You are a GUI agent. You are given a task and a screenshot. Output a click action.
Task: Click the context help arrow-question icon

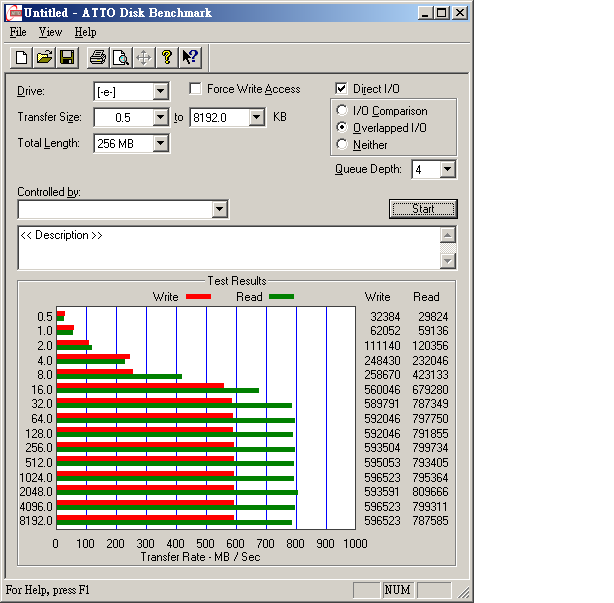(x=190, y=58)
